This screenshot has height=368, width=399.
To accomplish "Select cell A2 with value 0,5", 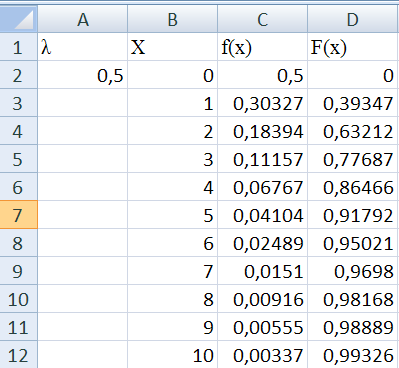I will pos(82,75).
